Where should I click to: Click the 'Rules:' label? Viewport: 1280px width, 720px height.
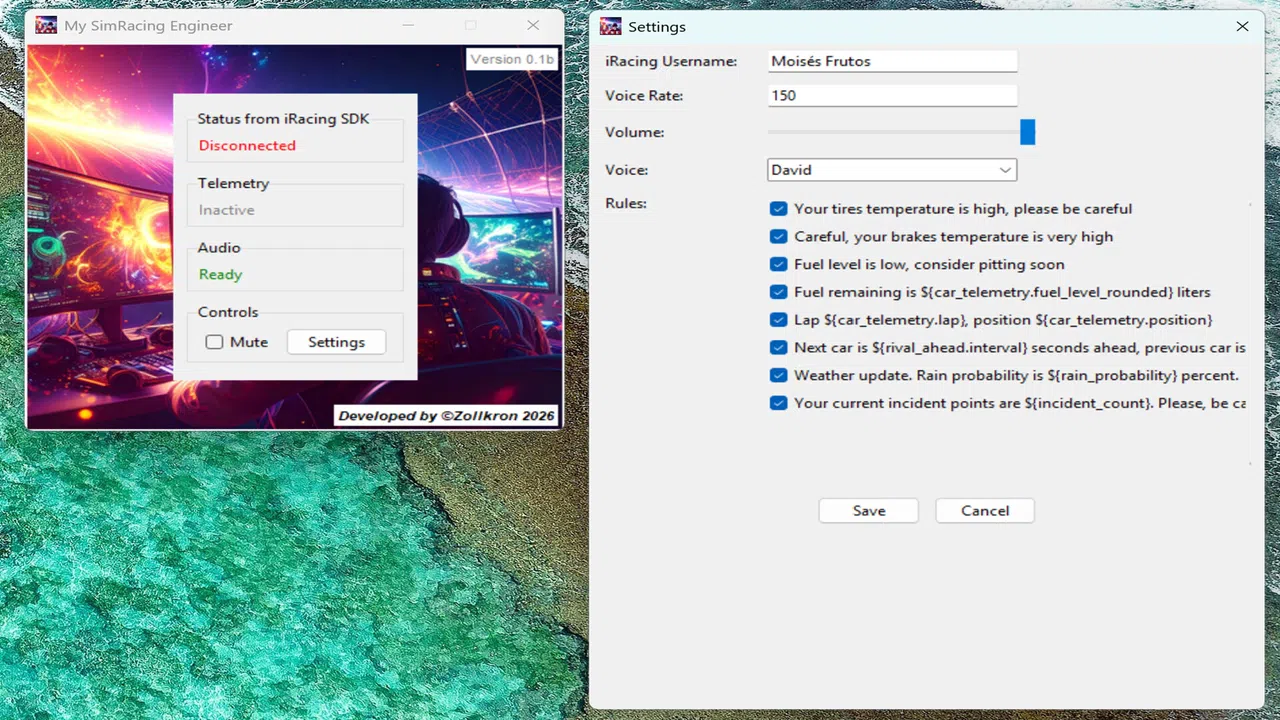pyautogui.click(x=626, y=204)
